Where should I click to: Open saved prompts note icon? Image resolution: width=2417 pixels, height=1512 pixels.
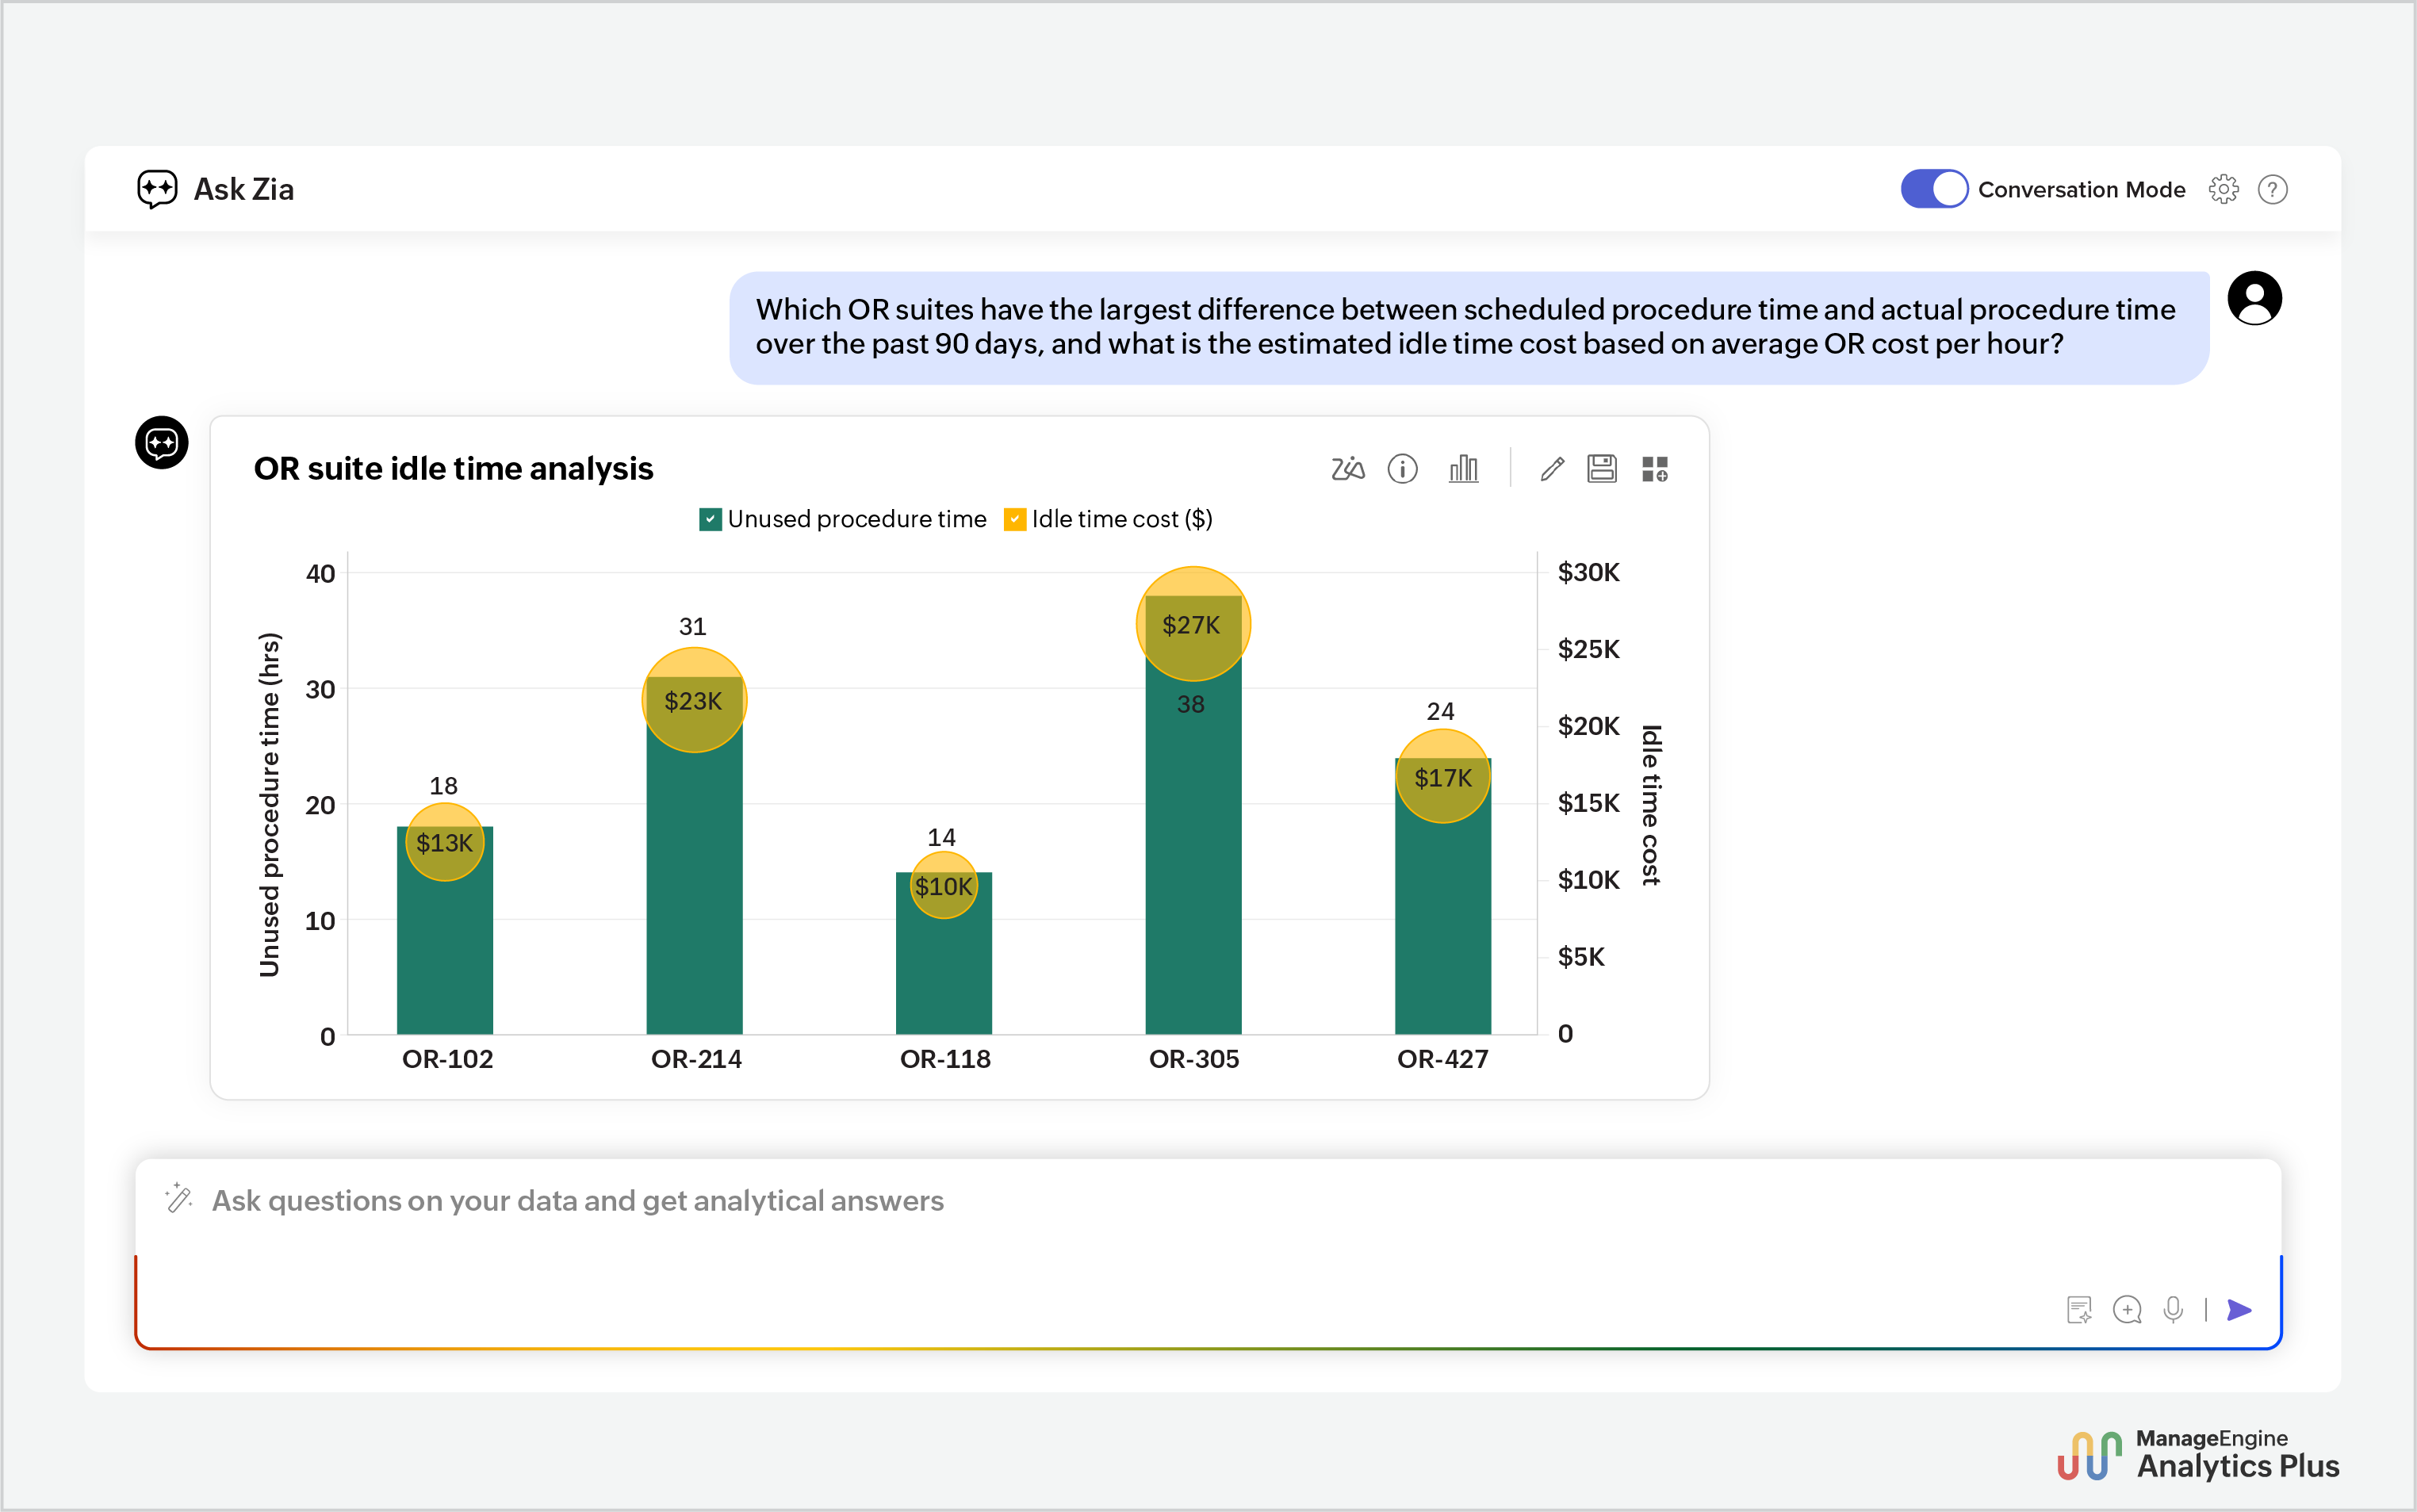click(x=2079, y=1310)
